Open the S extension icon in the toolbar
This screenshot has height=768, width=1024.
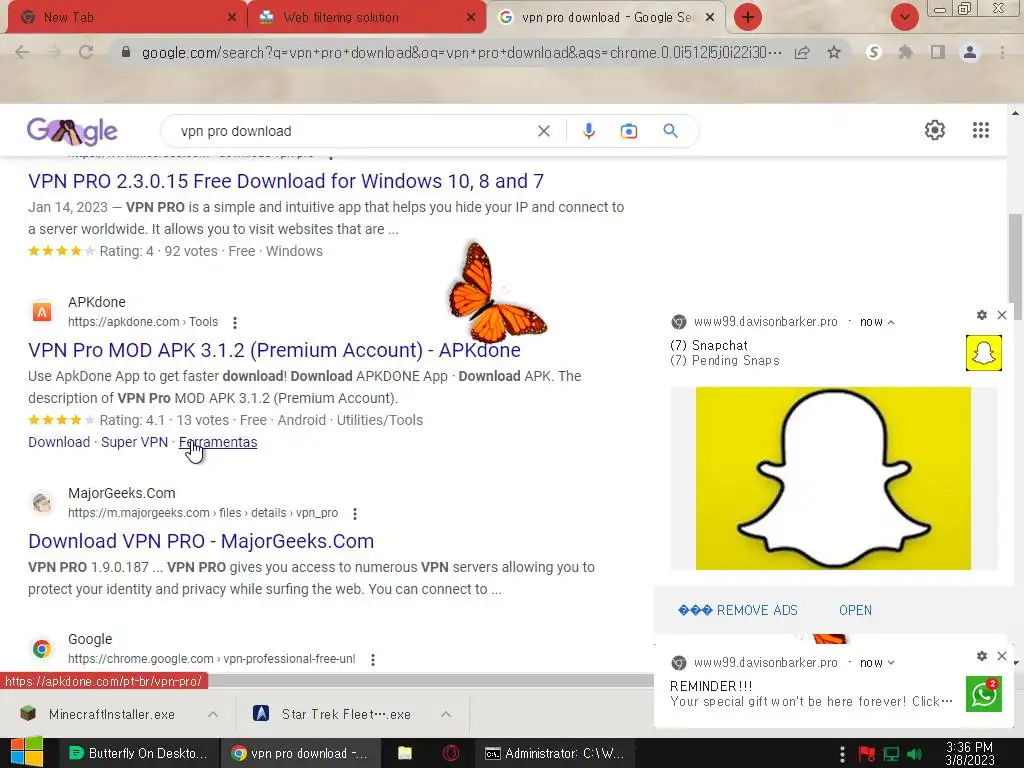point(874,53)
